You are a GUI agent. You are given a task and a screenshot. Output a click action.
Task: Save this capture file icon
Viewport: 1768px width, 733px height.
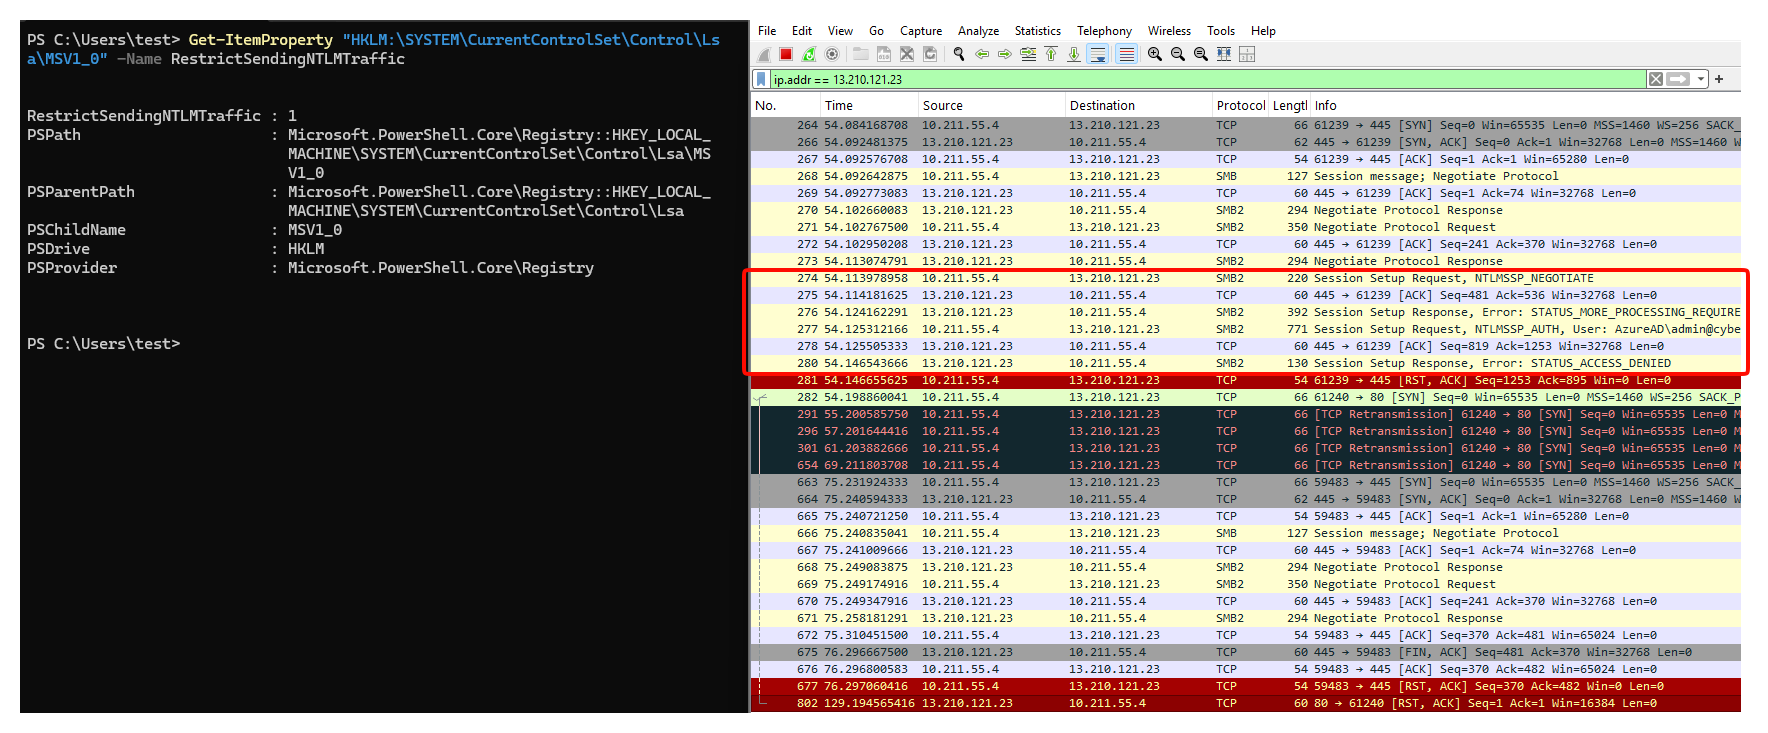point(883,54)
